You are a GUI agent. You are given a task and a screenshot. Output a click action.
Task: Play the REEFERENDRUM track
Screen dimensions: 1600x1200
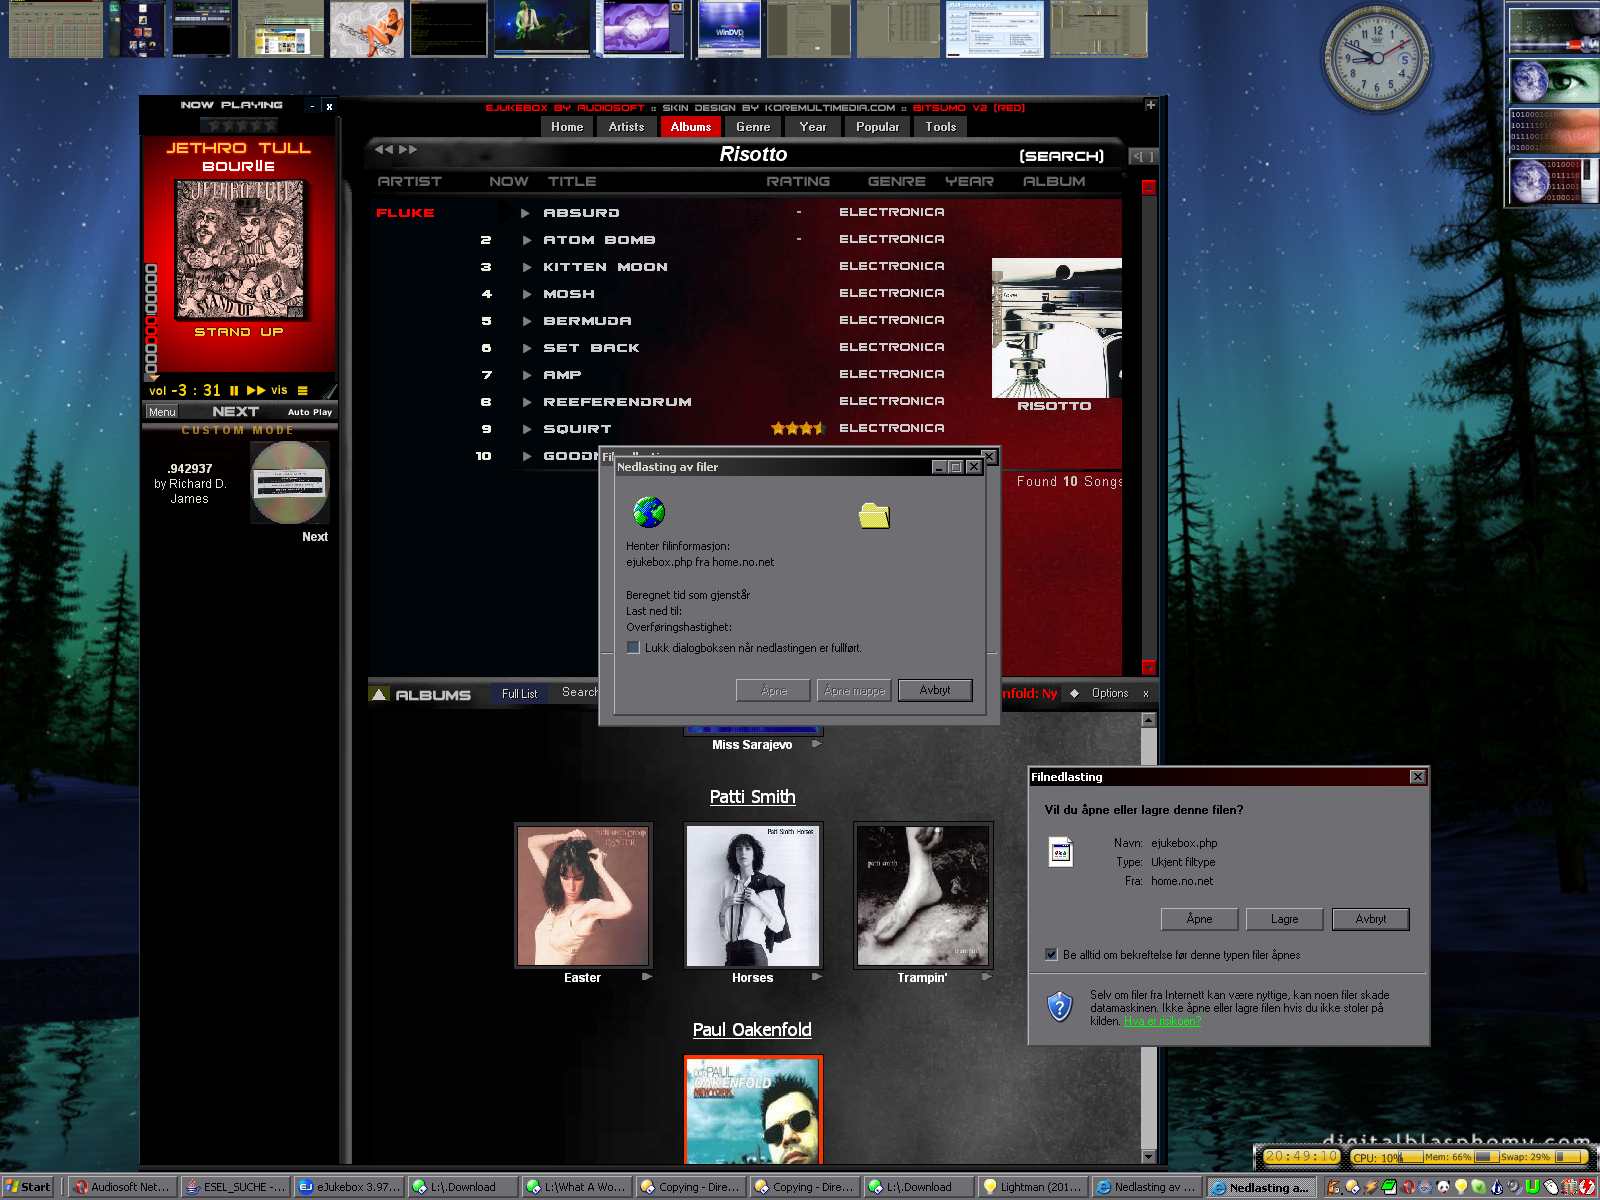[527, 402]
